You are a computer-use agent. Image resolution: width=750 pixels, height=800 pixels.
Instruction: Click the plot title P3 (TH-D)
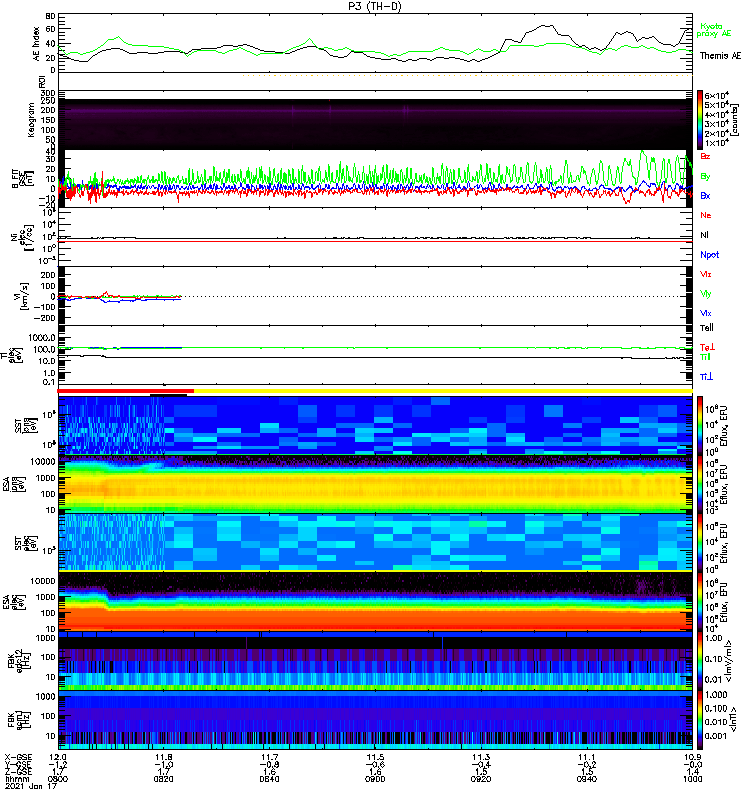[375, 6]
